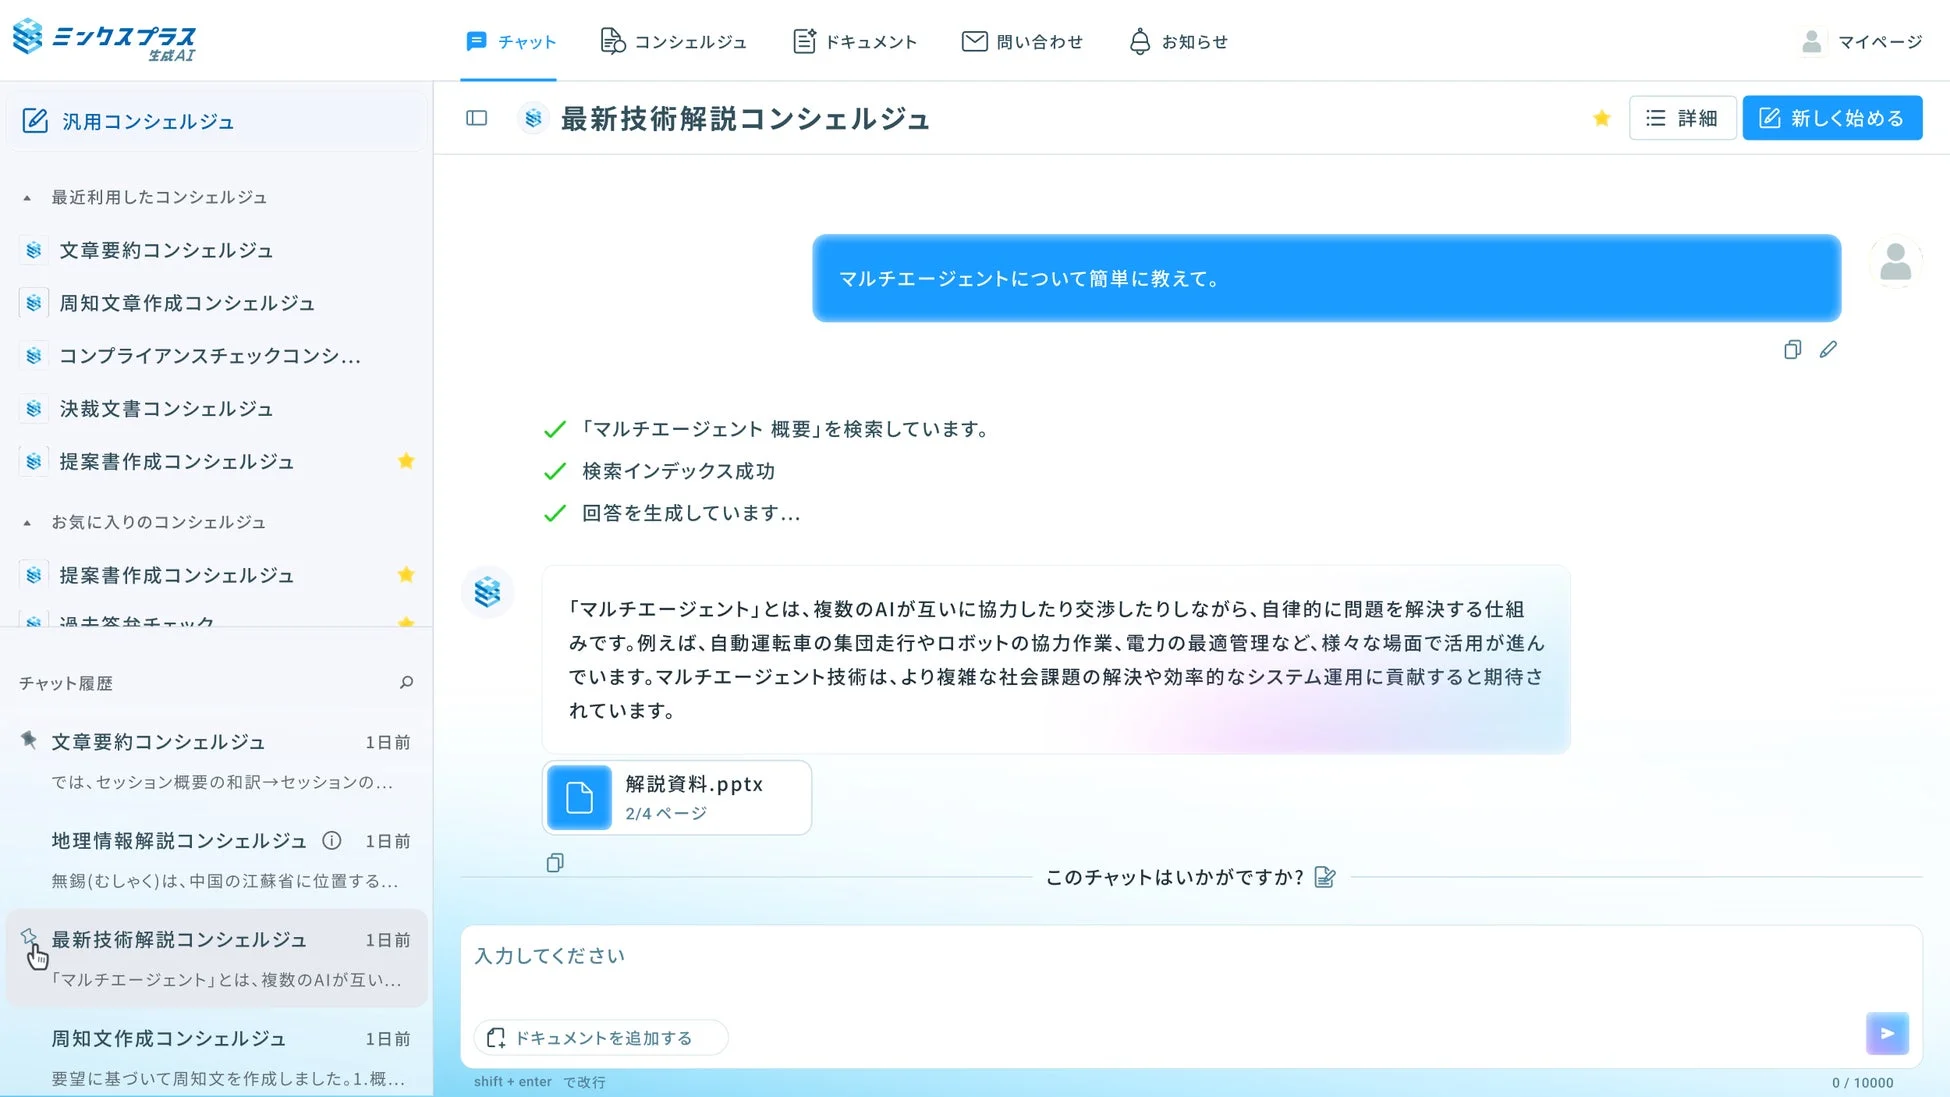Screen dimensions: 1950x1097
Task: Send a message with the blue arrow icon
Action: tap(1887, 1033)
